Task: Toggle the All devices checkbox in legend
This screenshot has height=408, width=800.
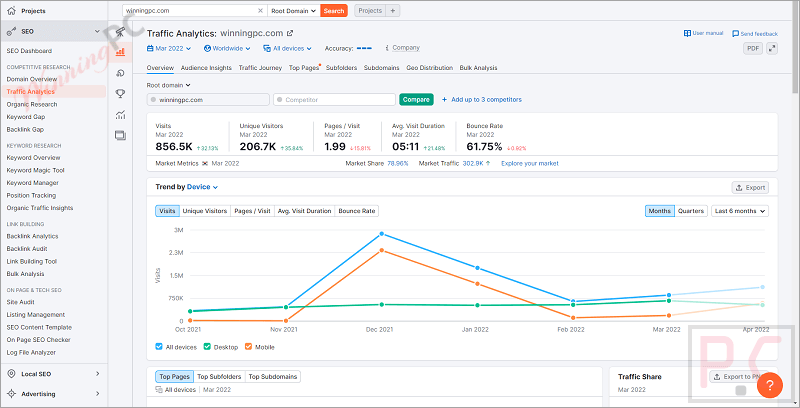Action: click(x=159, y=347)
